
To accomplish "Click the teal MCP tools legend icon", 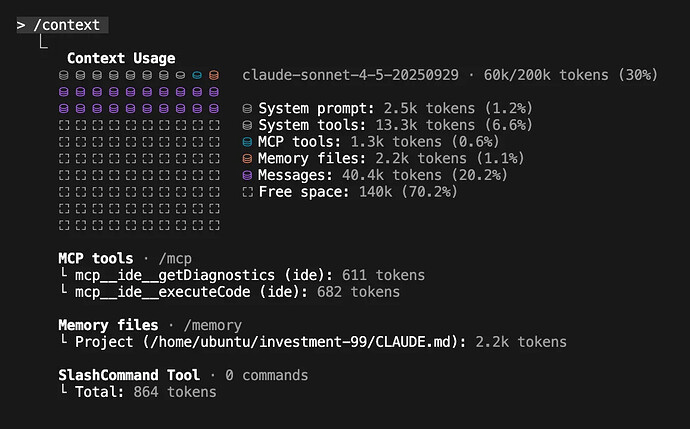I will coord(248,142).
